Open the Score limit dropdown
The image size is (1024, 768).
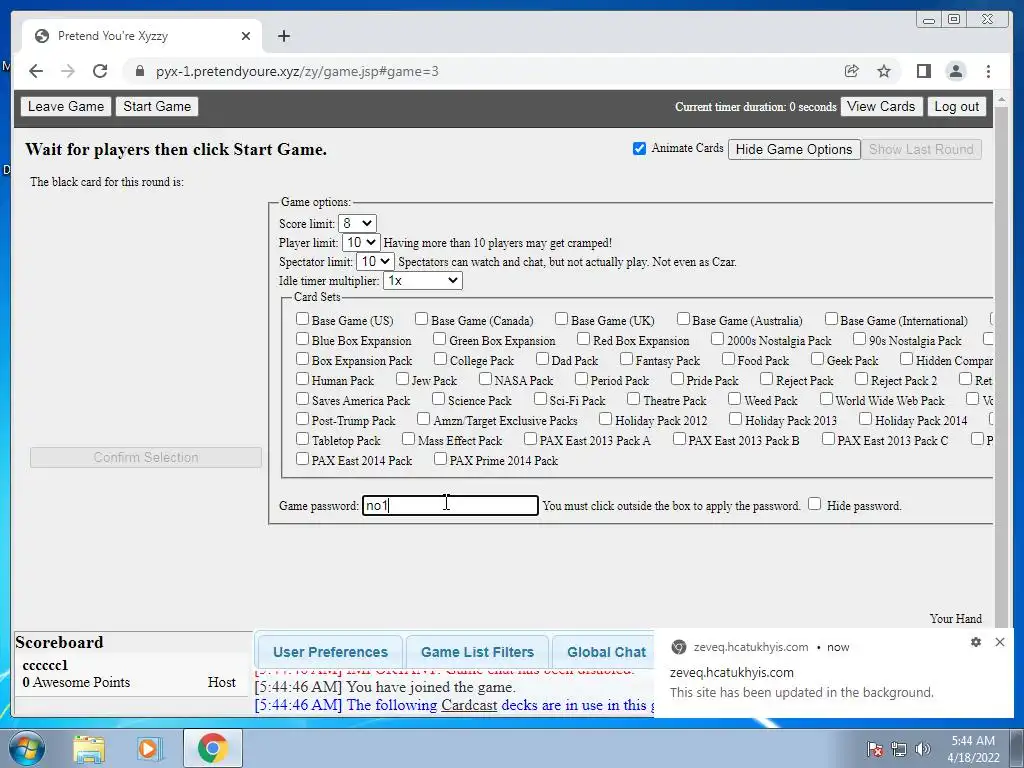pyautogui.click(x=357, y=223)
